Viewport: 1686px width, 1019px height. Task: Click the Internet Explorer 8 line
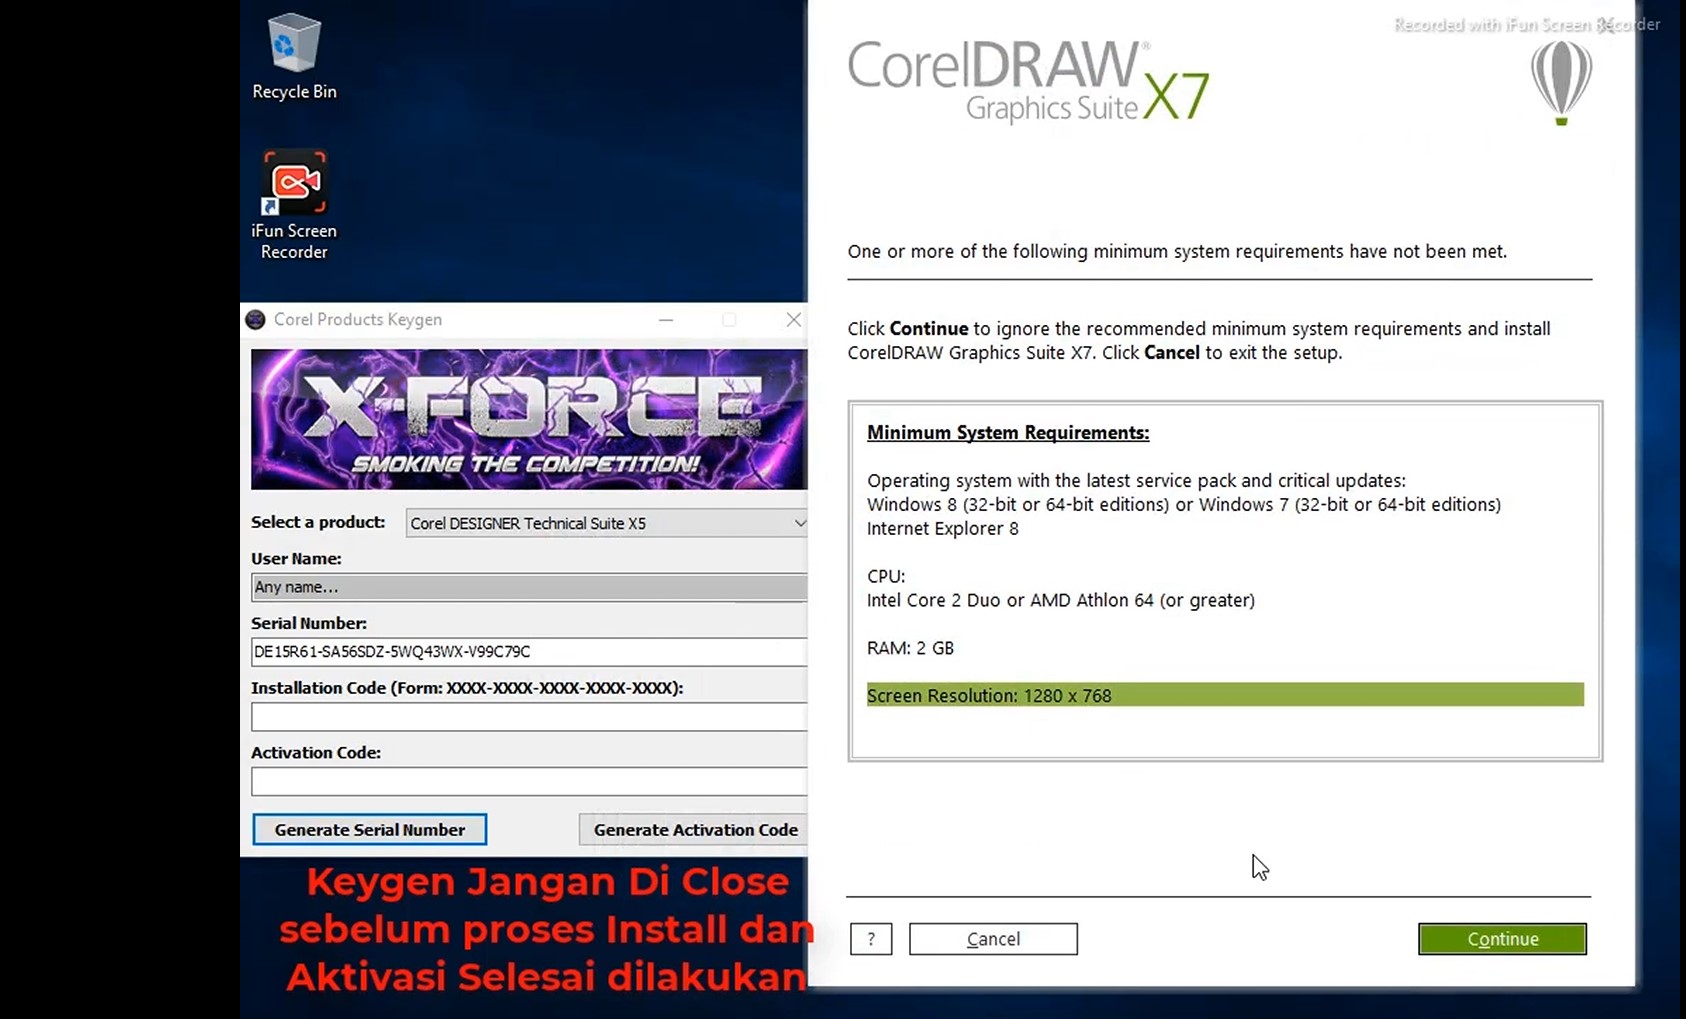[x=943, y=528]
